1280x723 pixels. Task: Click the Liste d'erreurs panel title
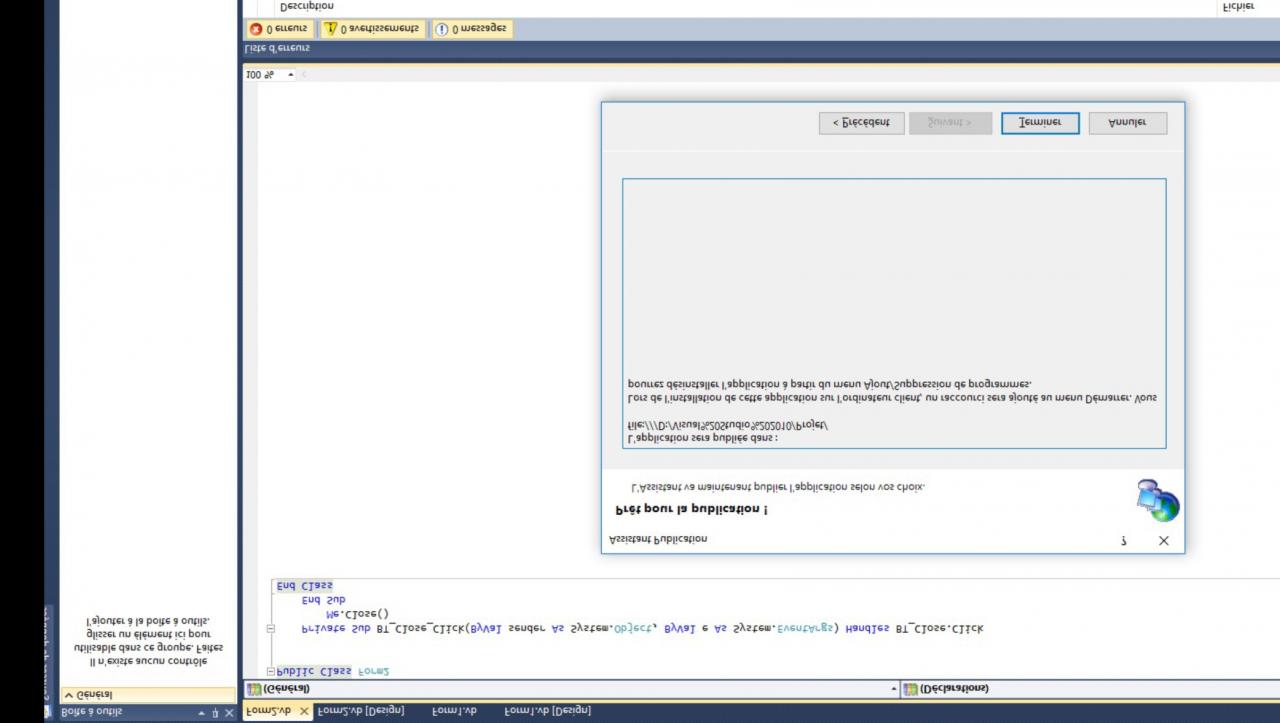tap(278, 48)
